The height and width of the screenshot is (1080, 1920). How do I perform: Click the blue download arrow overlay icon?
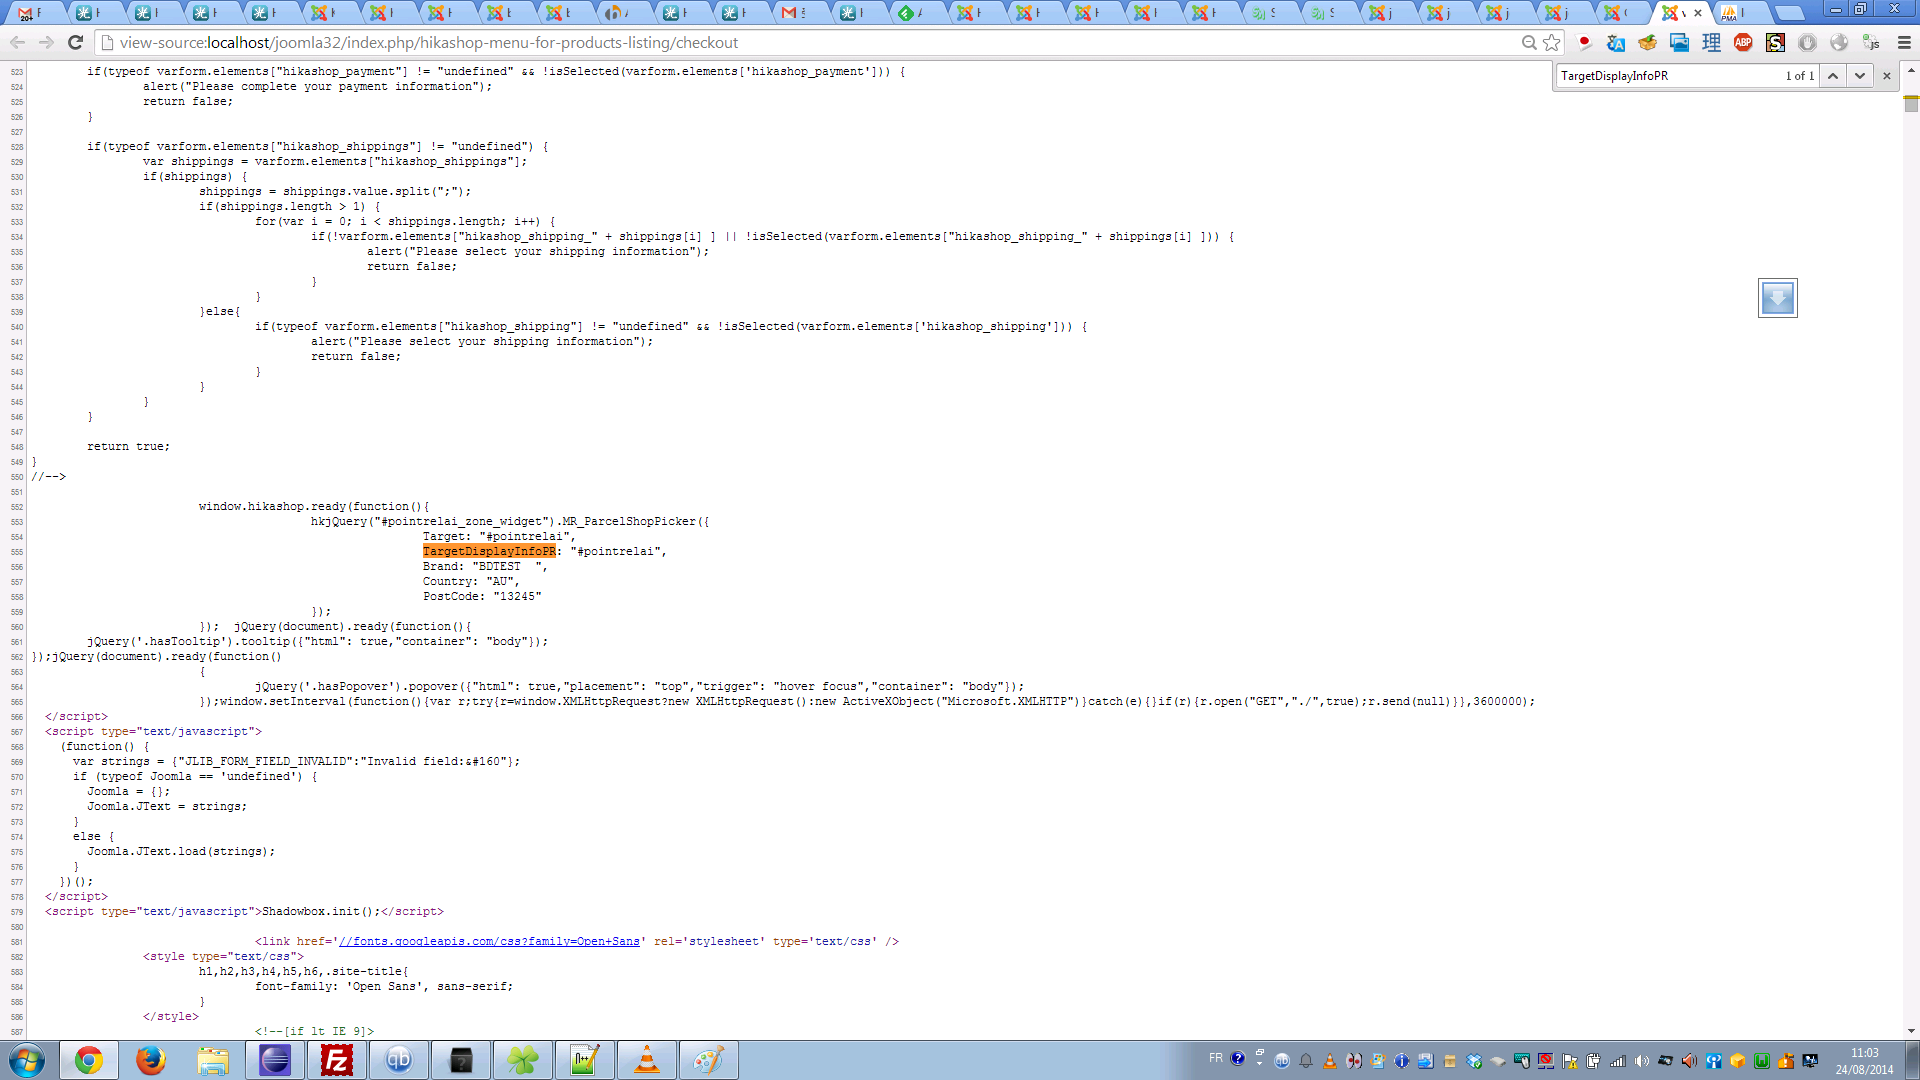(x=1777, y=298)
